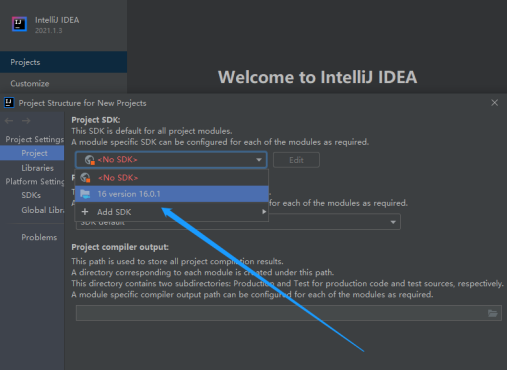Viewport: 508px width, 370px height.
Task: Click the folder icon of 16 version entry
Action: point(85,194)
